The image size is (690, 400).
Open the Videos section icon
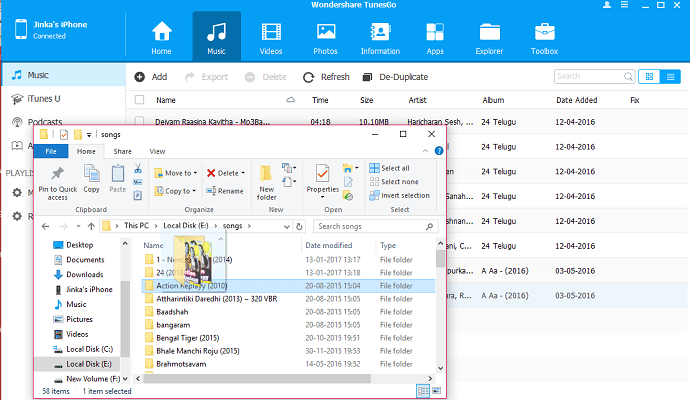[x=270, y=36]
